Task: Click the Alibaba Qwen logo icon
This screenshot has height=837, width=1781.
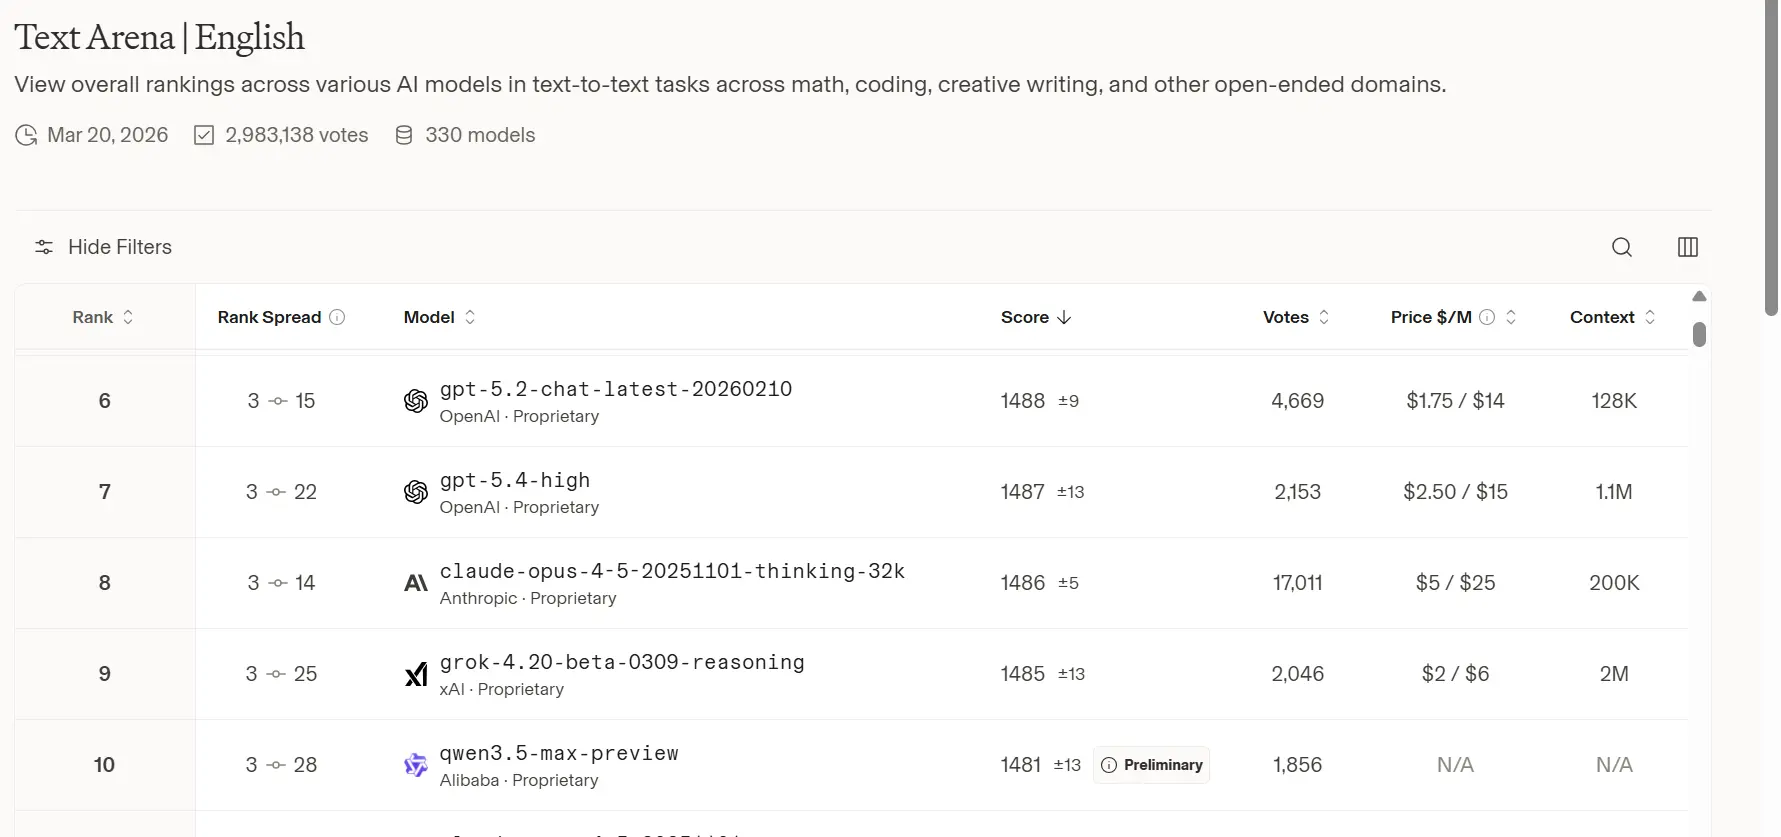Action: pyautogui.click(x=416, y=765)
